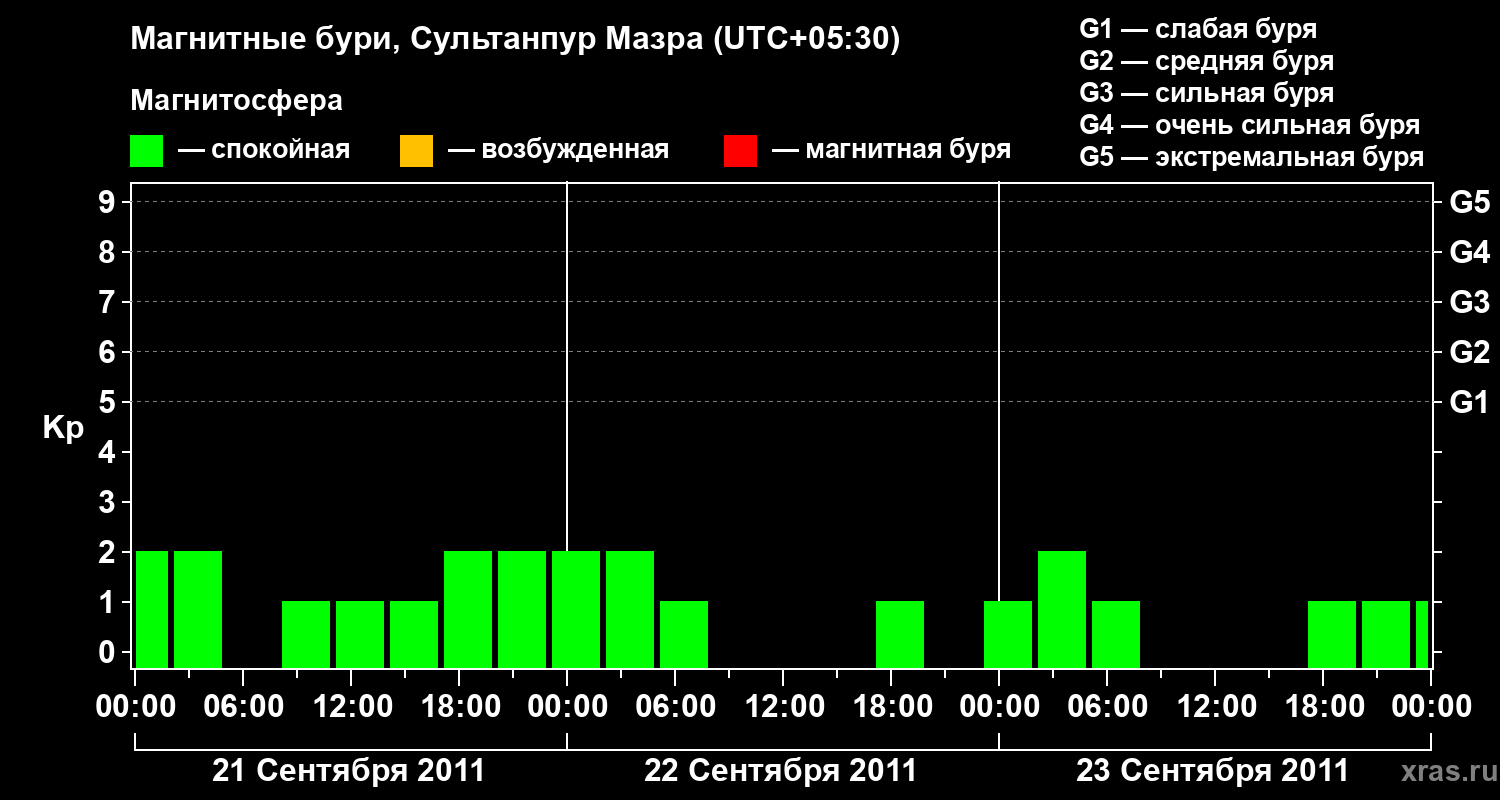Click the 'G1 — слабая буря' legend line
1500x800 pixels.
pyautogui.click(x=1198, y=29)
